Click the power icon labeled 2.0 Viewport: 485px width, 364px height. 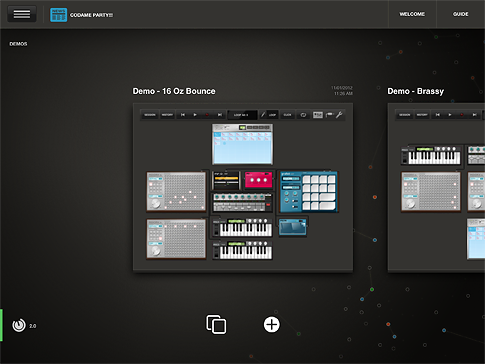pyautogui.click(x=19, y=325)
